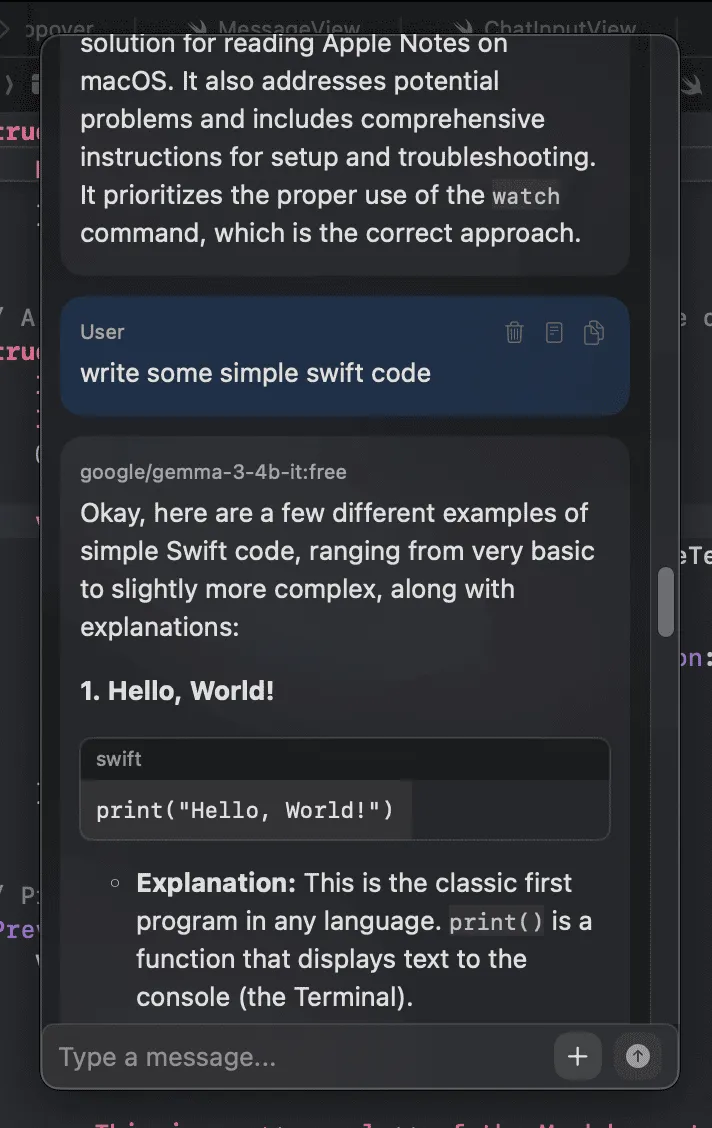Send message with the up-arrow button
Viewport: 712px width, 1128px height.
coord(637,1057)
